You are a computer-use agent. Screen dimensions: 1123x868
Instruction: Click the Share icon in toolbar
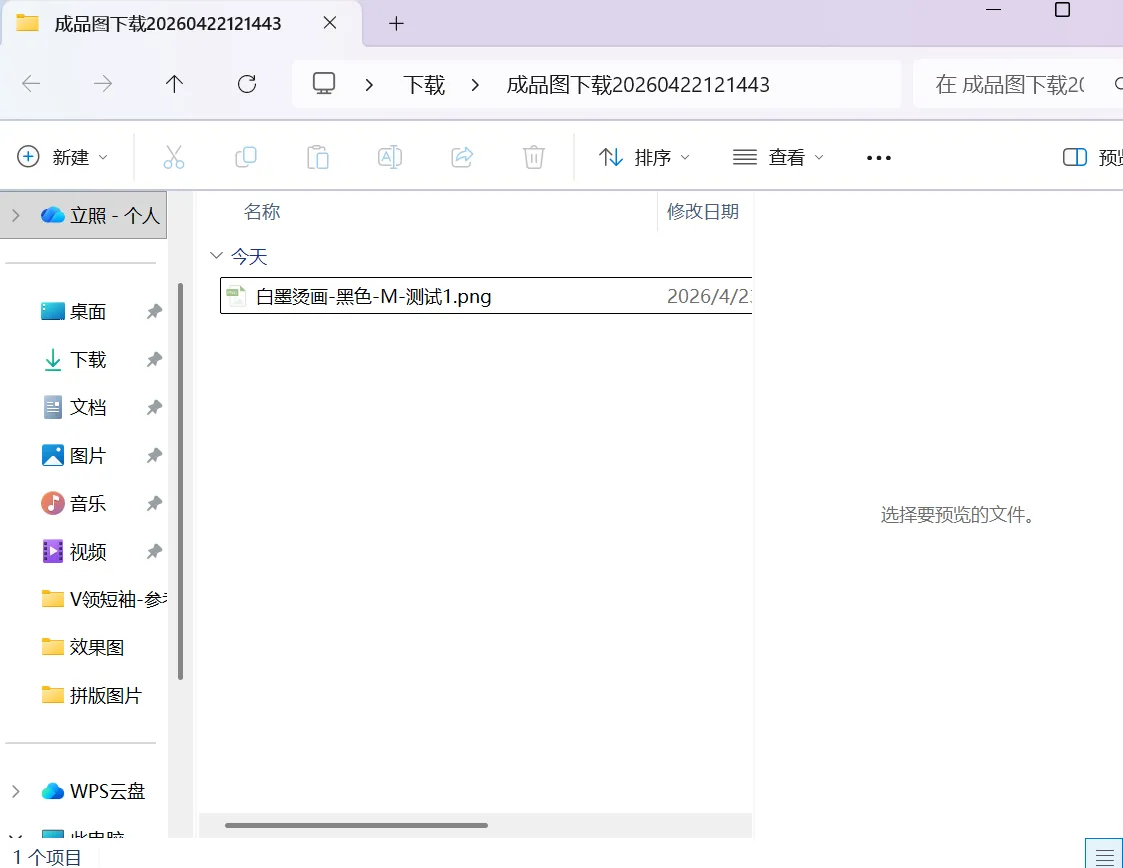coord(462,157)
